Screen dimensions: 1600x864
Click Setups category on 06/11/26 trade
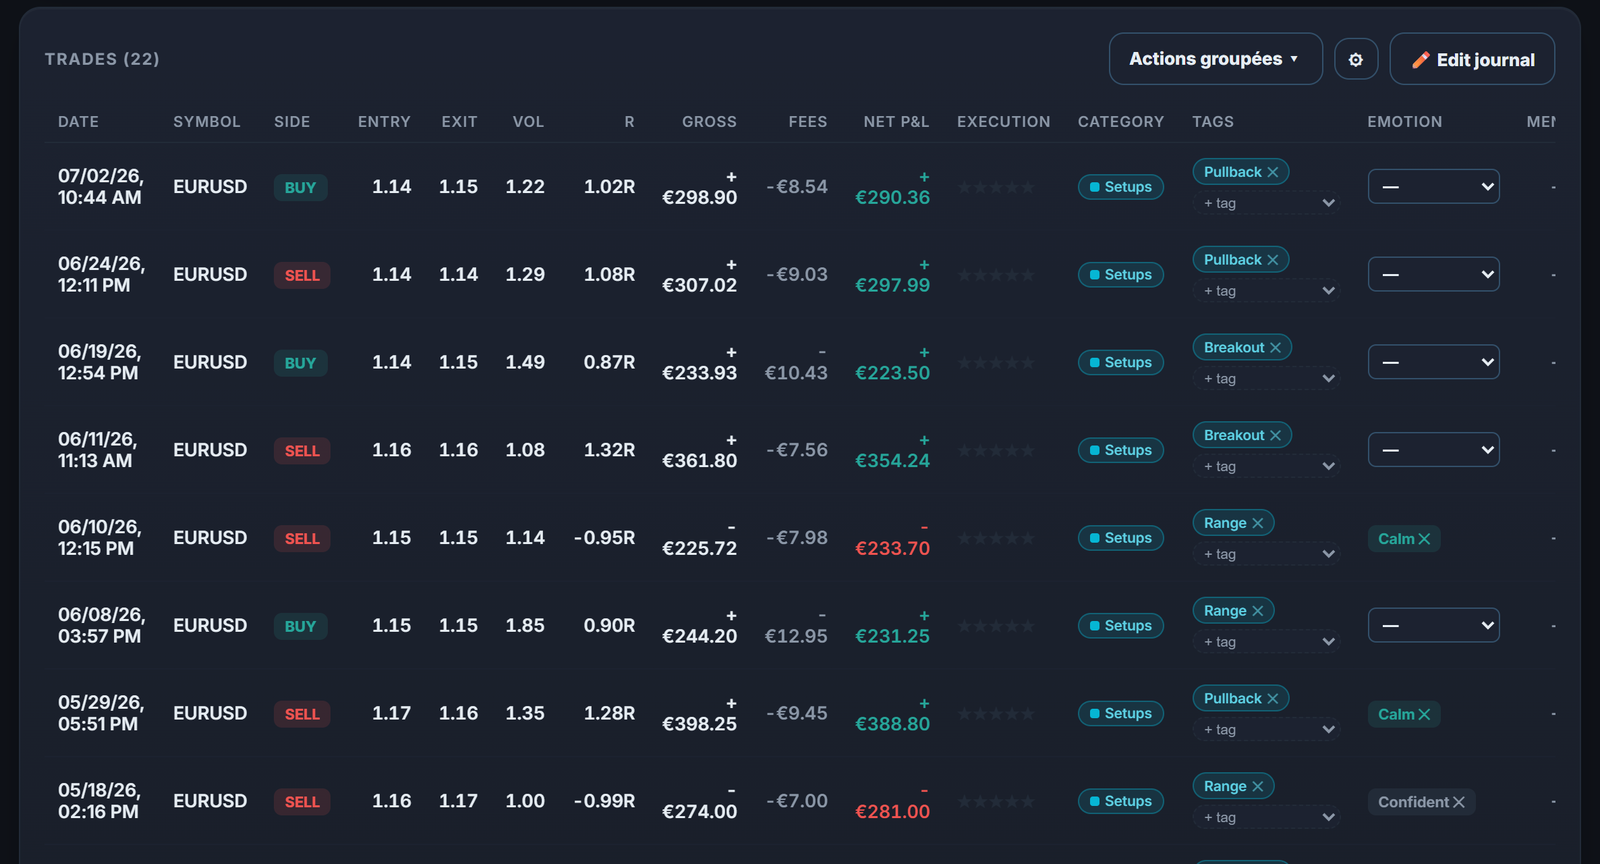point(1121,451)
